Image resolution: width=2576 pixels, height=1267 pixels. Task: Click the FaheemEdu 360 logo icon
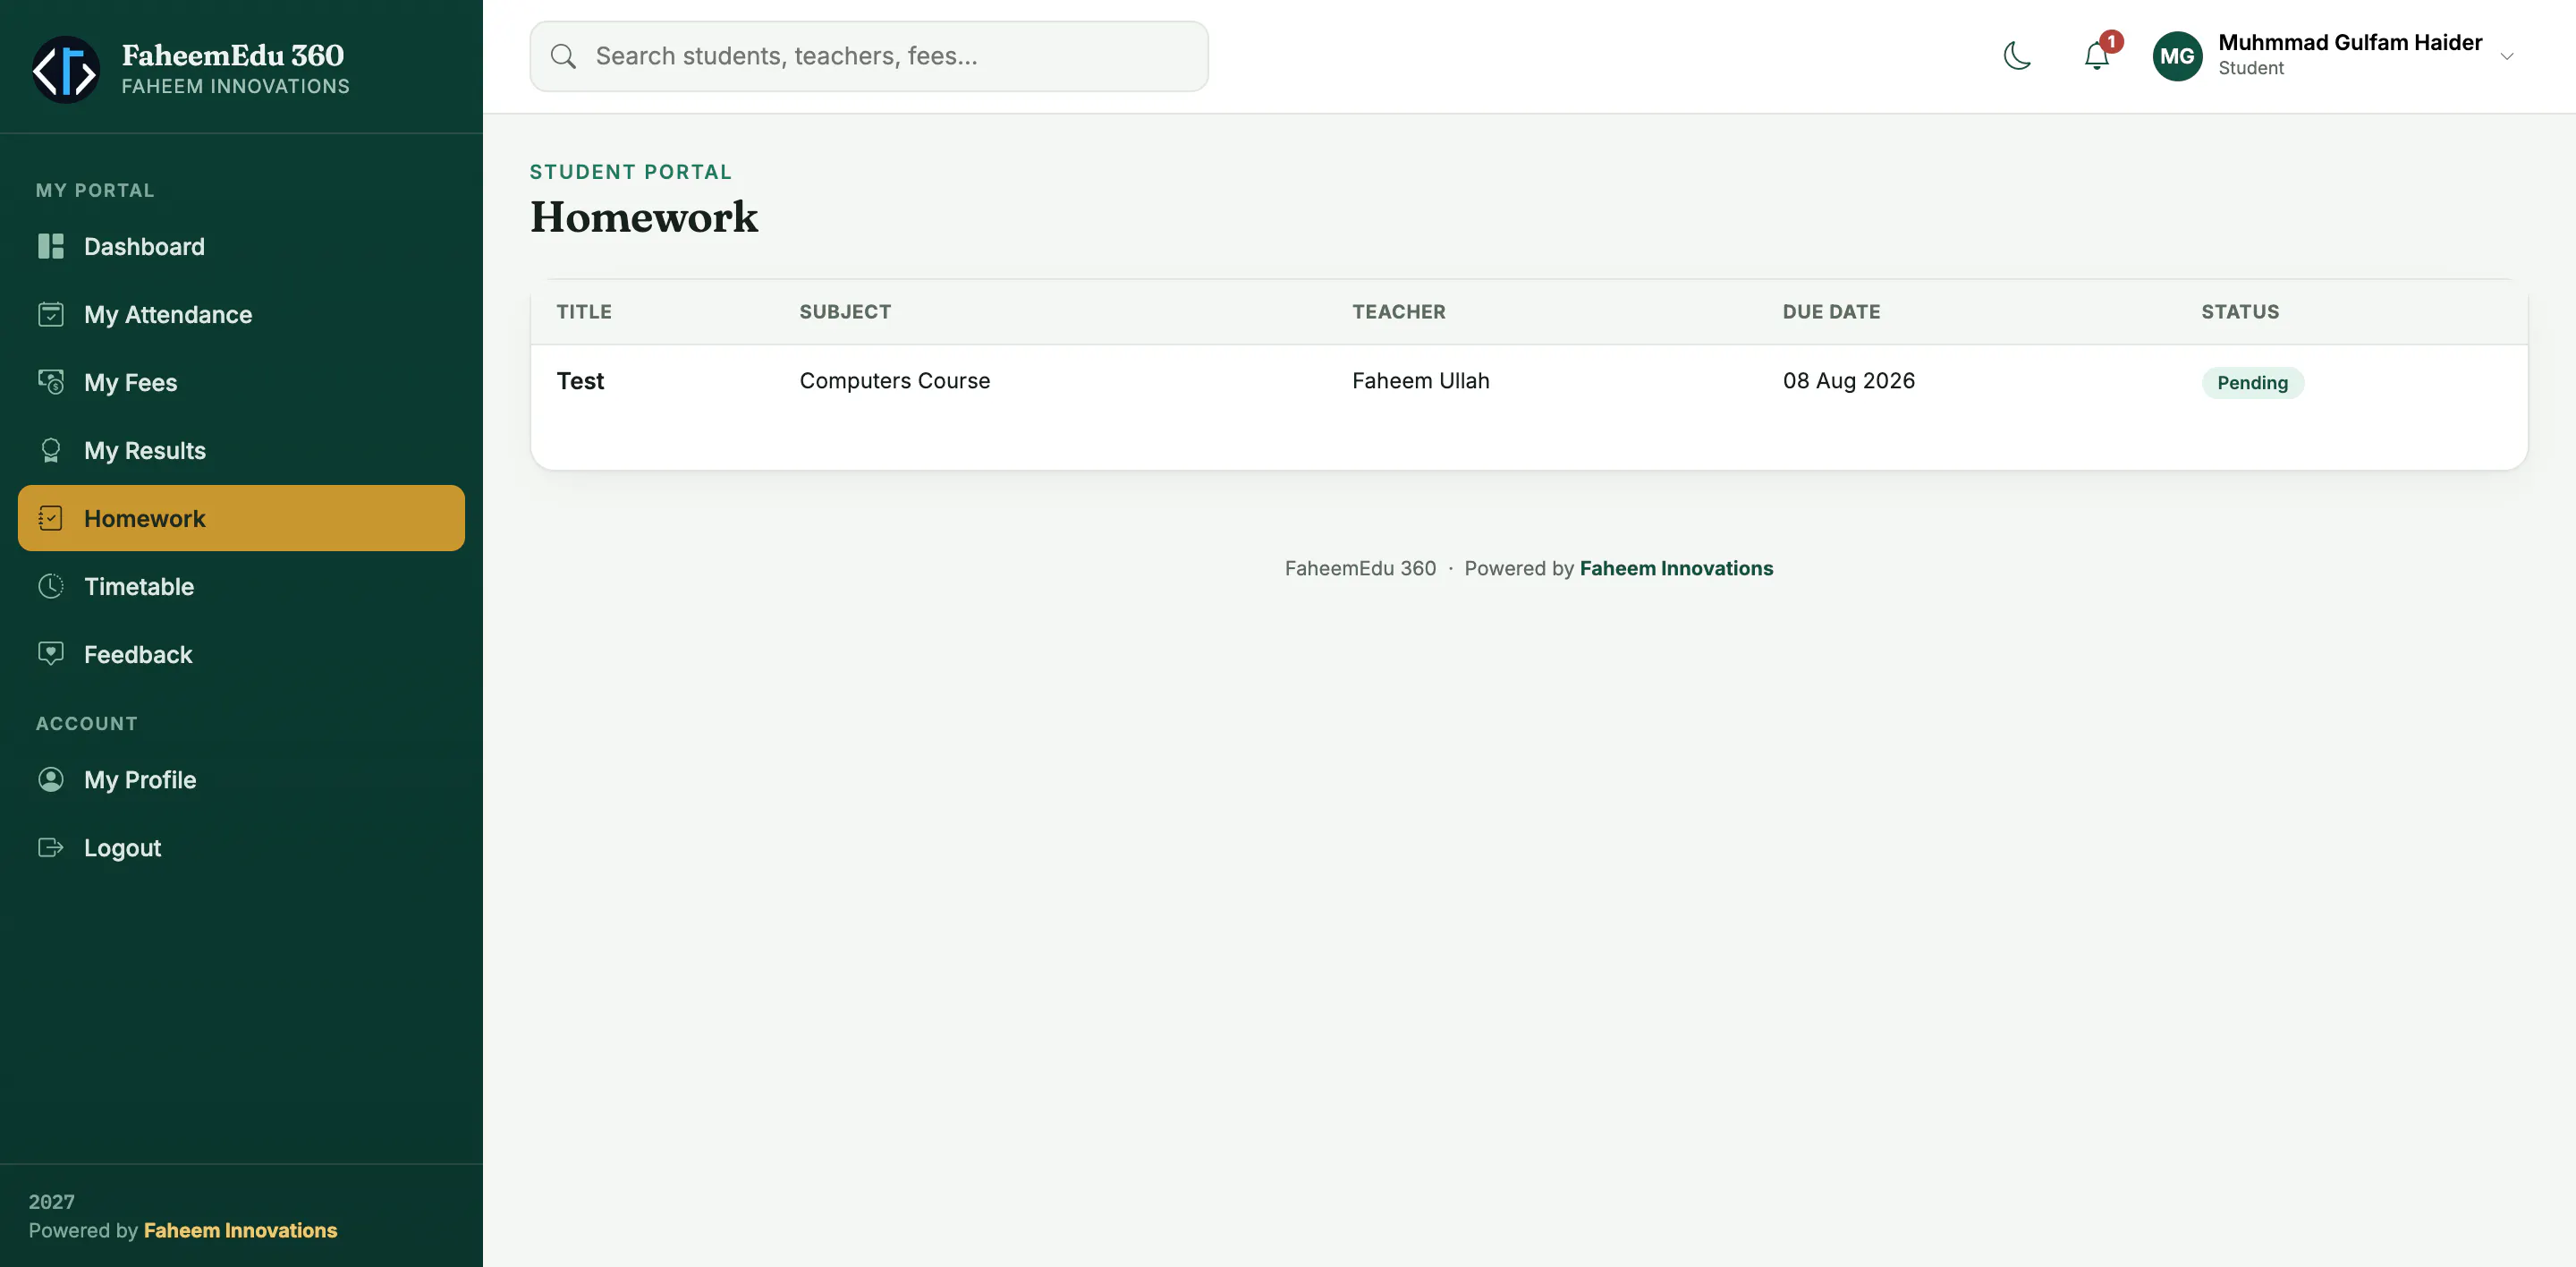(x=66, y=70)
